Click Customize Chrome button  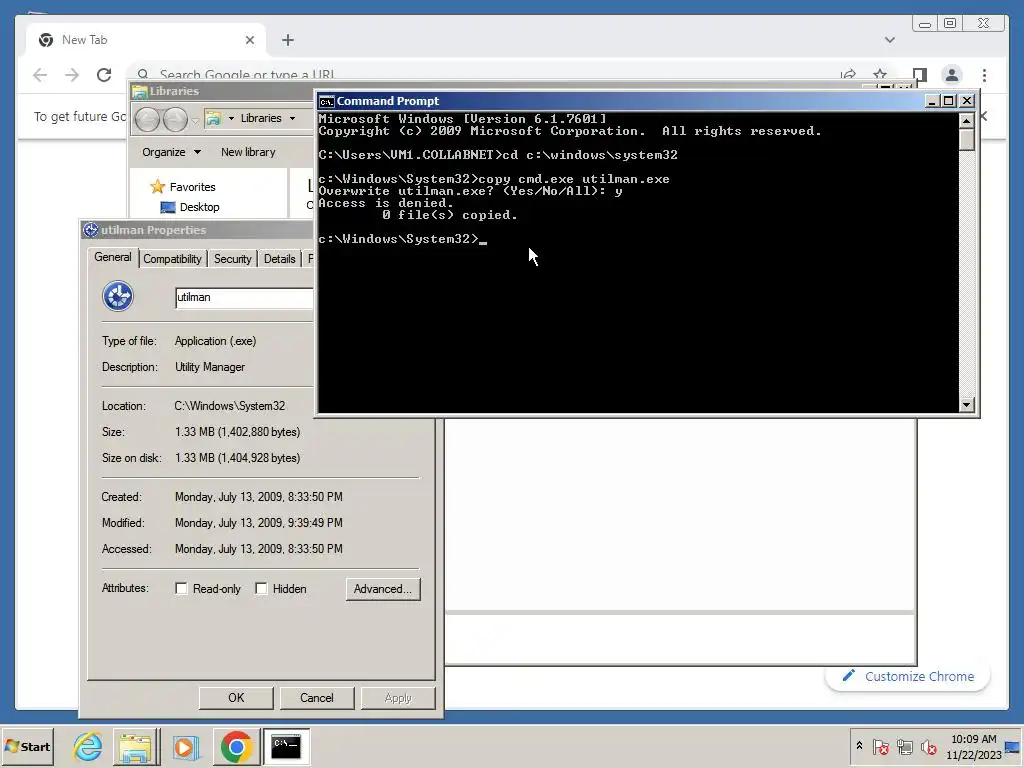908,677
